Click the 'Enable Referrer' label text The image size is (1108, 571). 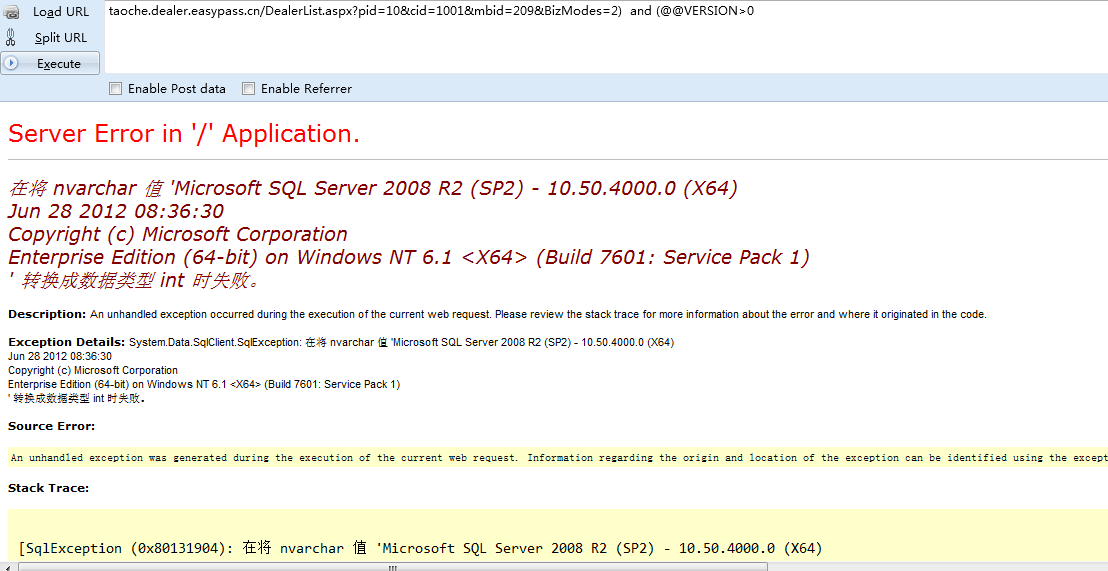coord(306,88)
